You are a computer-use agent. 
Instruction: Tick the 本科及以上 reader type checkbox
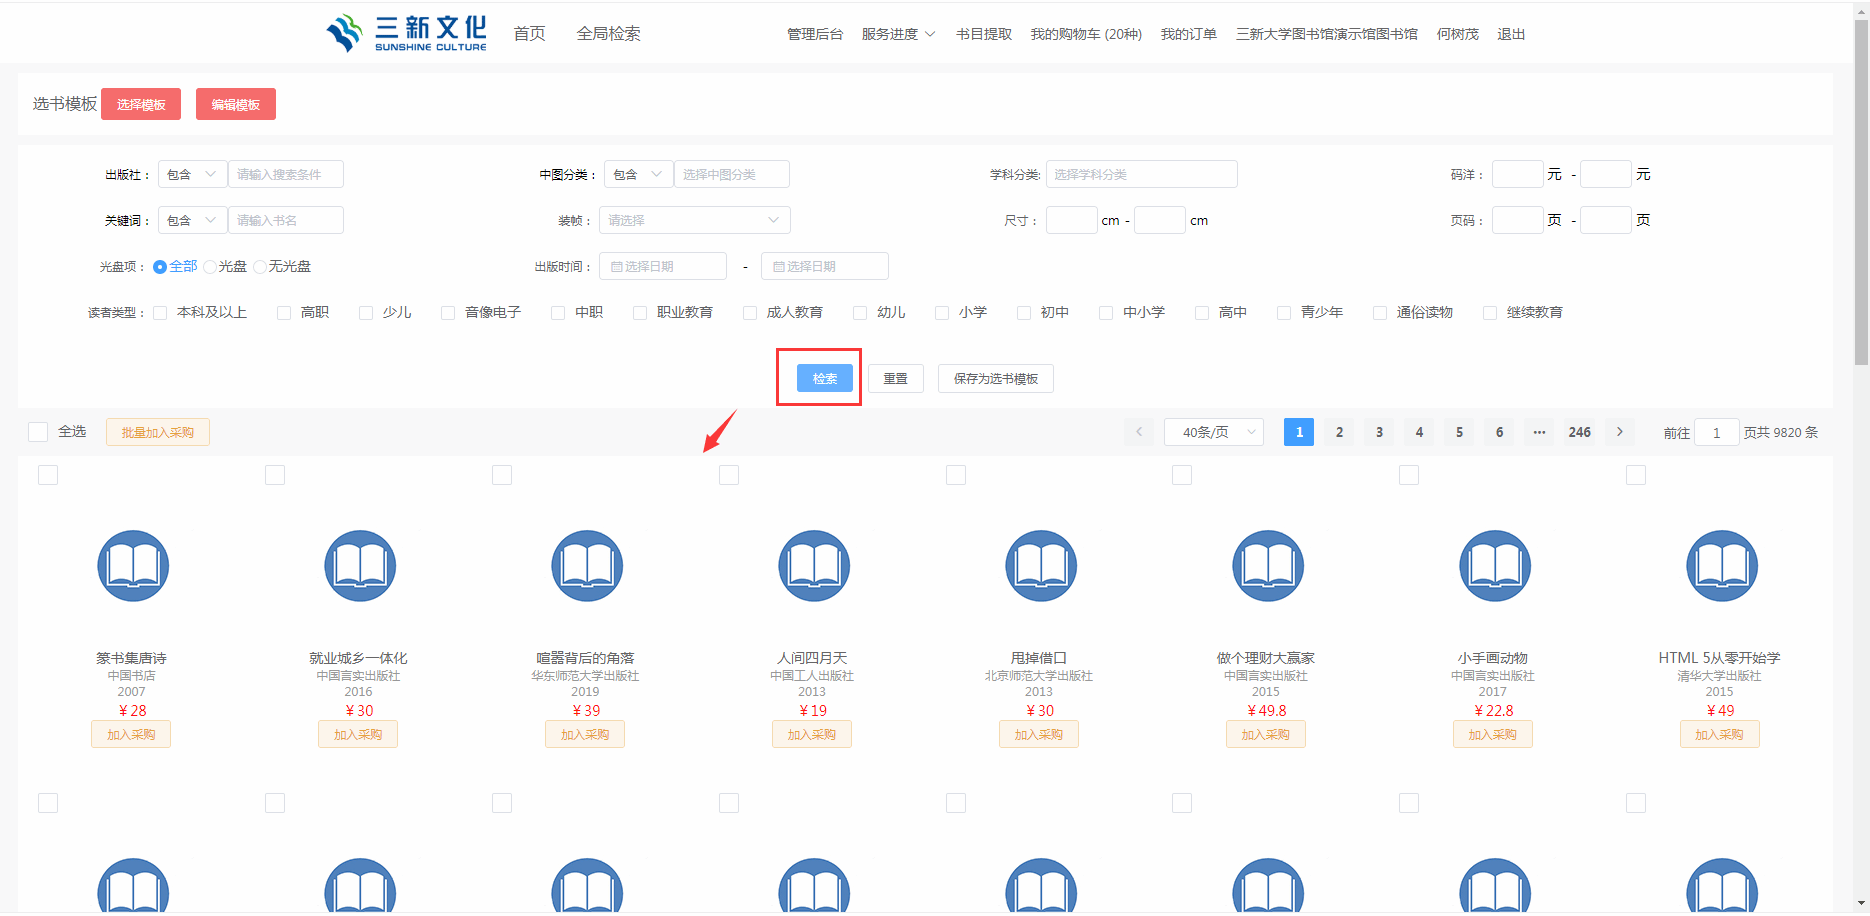pyautogui.click(x=160, y=313)
